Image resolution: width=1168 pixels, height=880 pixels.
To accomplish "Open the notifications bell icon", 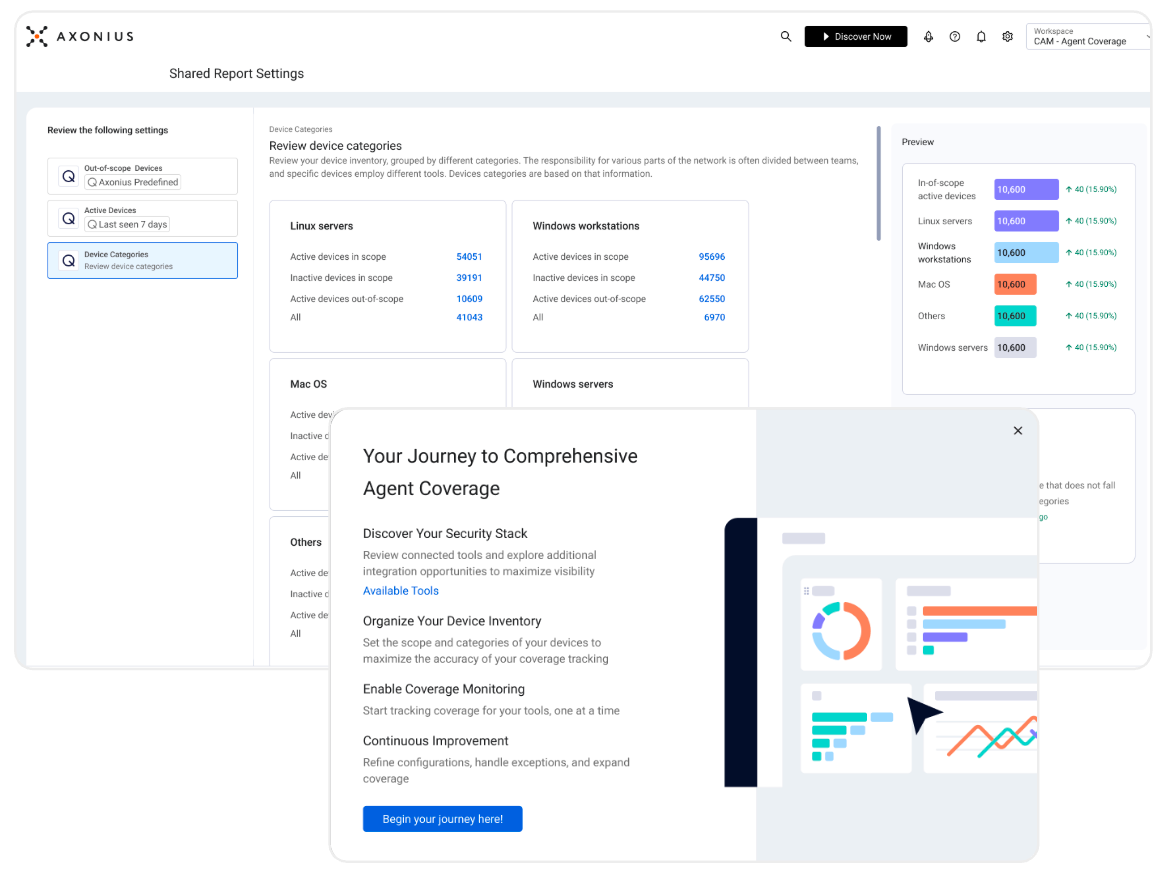I will 981,37.
